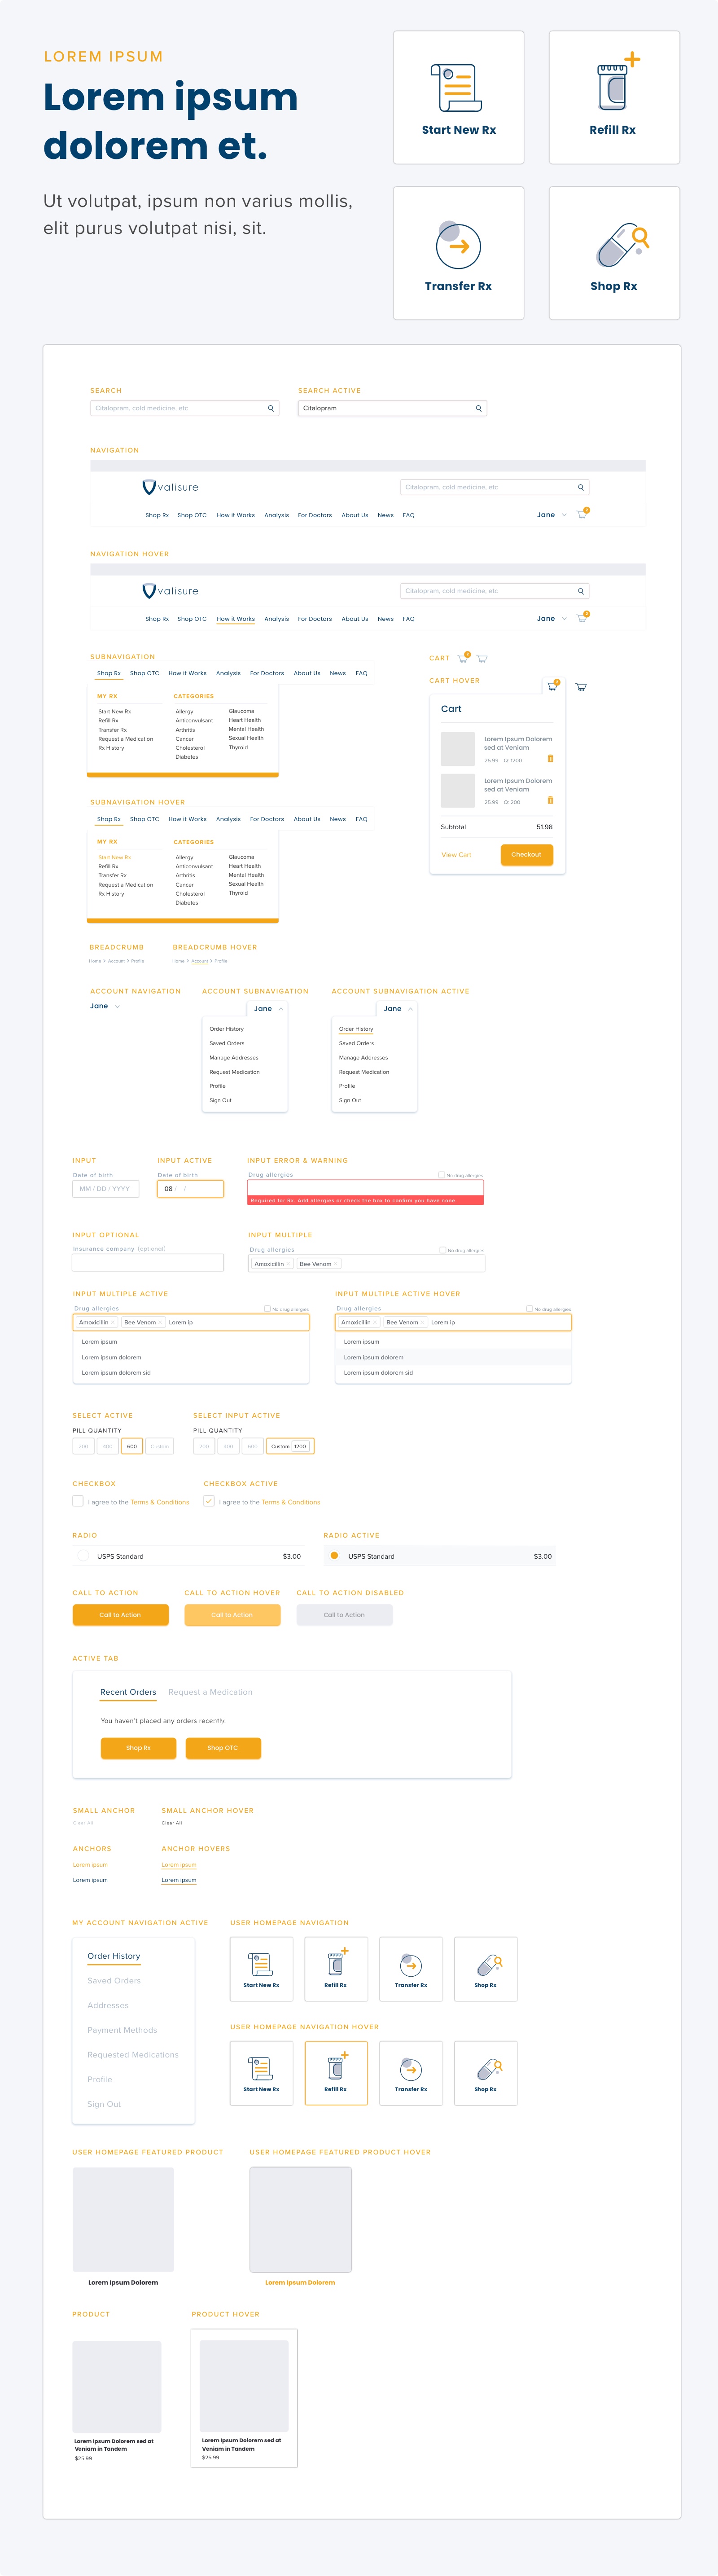Select Saved Orders in My Account Navigation Active
This screenshot has width=718, height=2576.
click(114, 1981)
